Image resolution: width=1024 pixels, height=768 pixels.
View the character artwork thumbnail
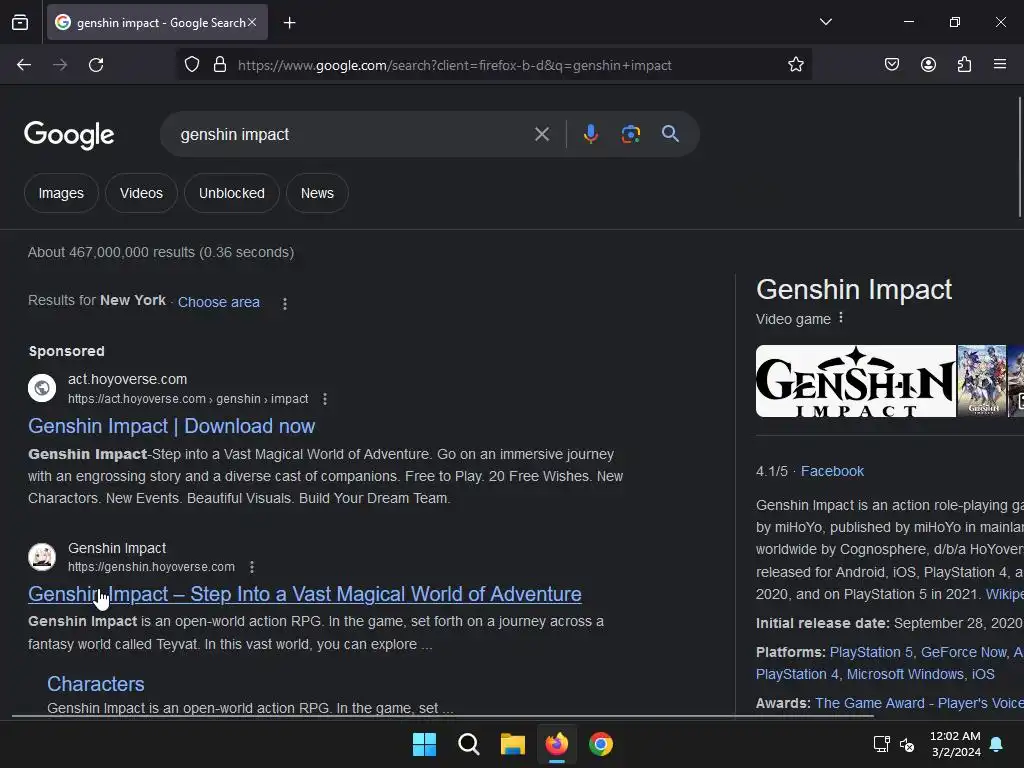(982, 381)
